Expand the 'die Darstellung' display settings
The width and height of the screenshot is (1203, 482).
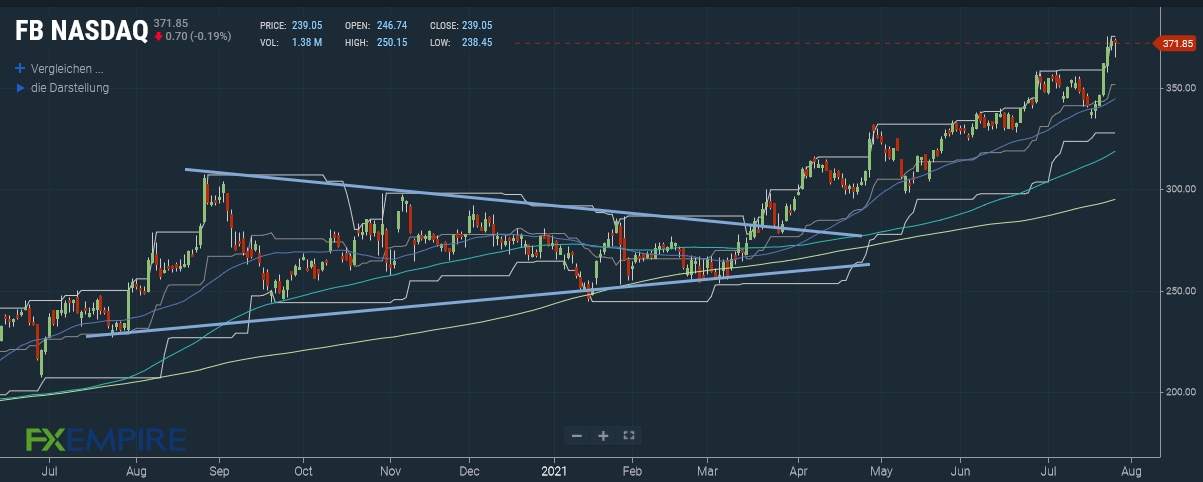coord(70,88)
